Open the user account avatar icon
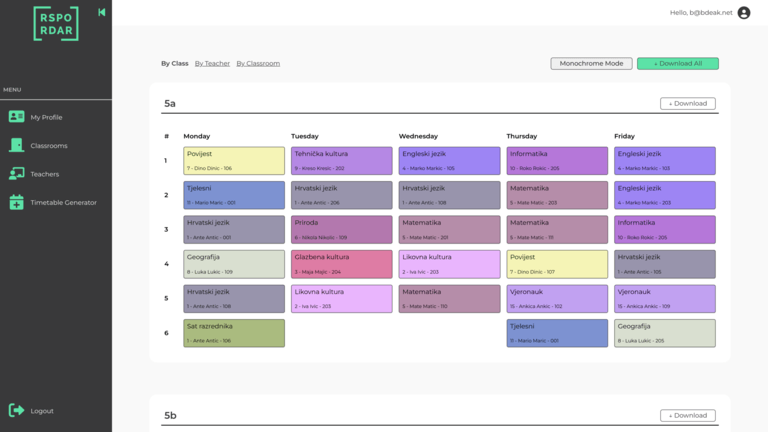Screen dimensions: 768x432 pos(744,13)
